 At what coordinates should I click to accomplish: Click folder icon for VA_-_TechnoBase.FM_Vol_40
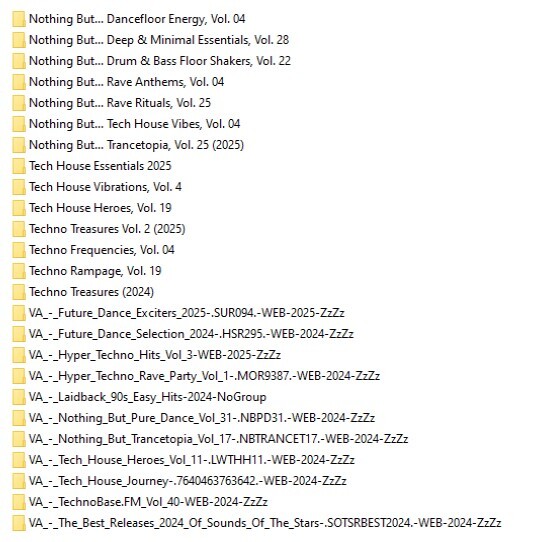(x=19, y=502)
